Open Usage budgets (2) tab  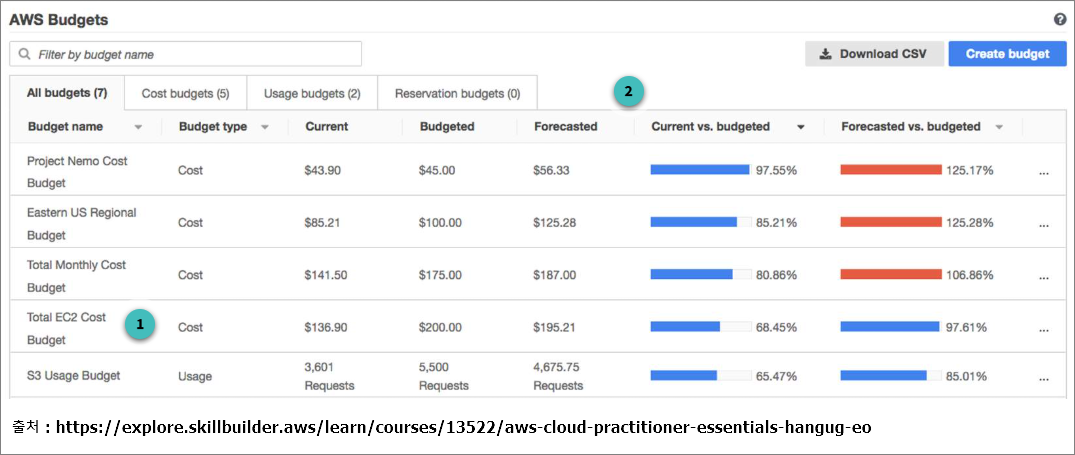point(312,93)
